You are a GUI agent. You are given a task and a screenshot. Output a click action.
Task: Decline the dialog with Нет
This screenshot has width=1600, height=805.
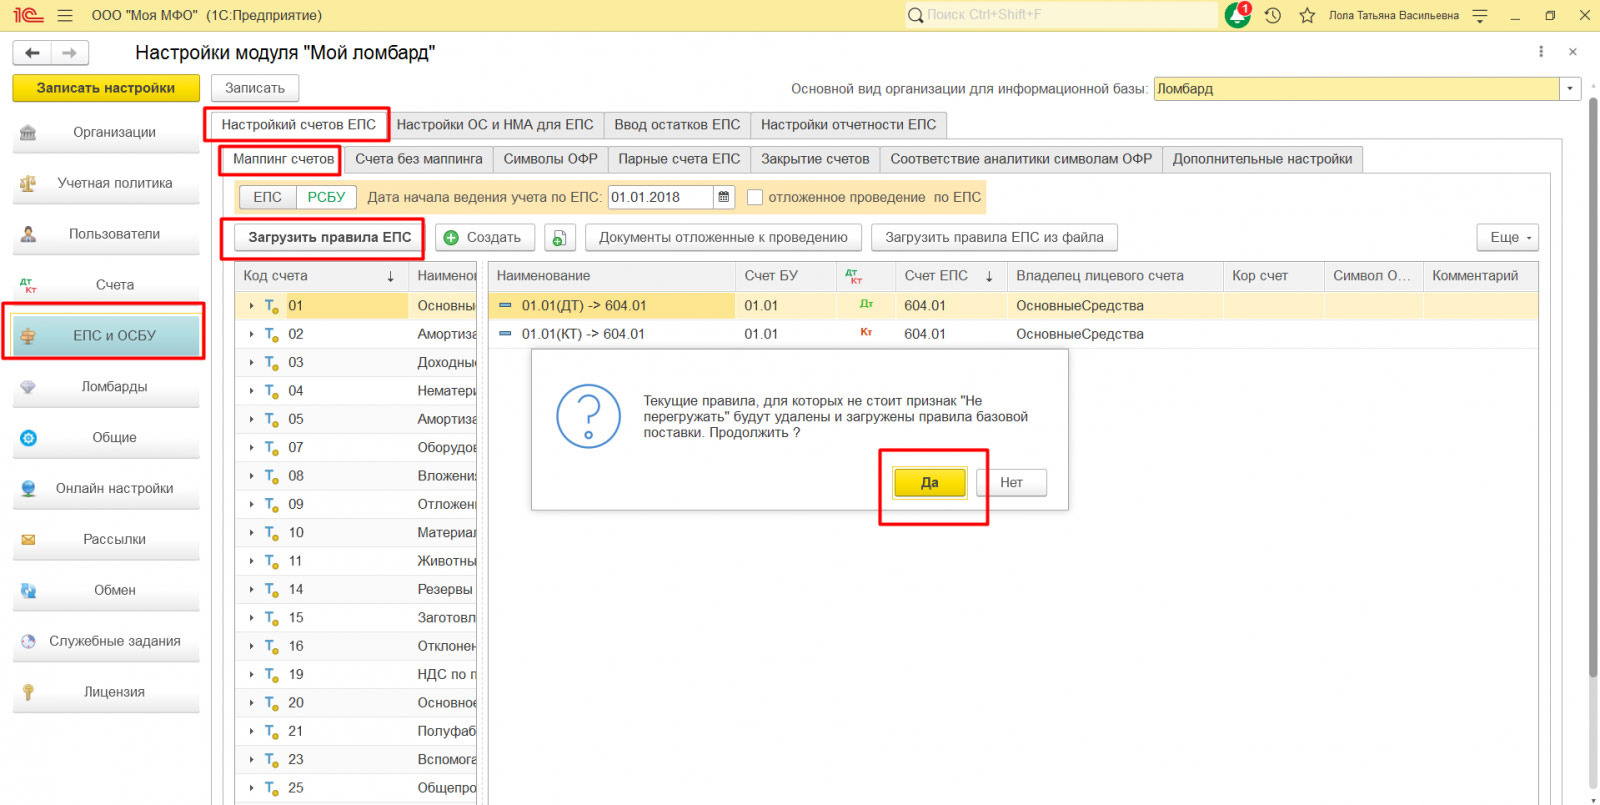1012,483
